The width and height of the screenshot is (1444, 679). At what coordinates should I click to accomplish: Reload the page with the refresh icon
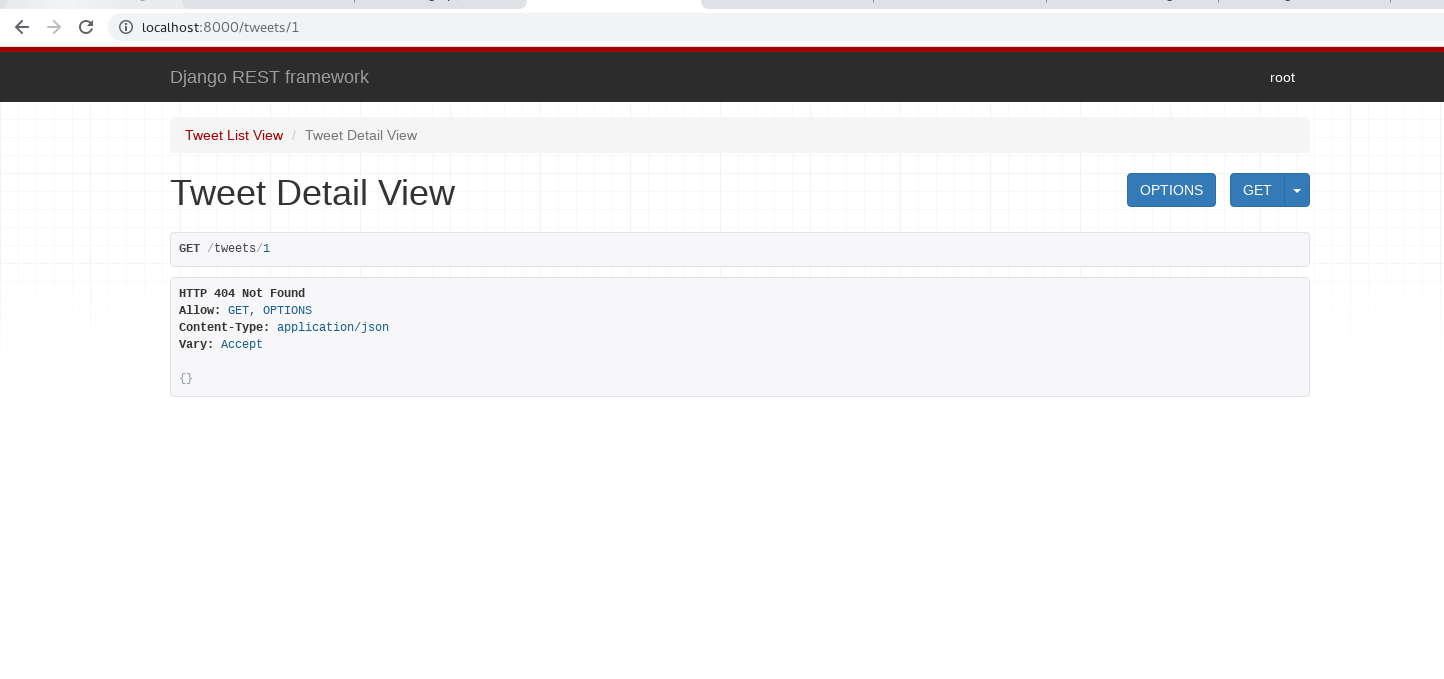point(86,27)
